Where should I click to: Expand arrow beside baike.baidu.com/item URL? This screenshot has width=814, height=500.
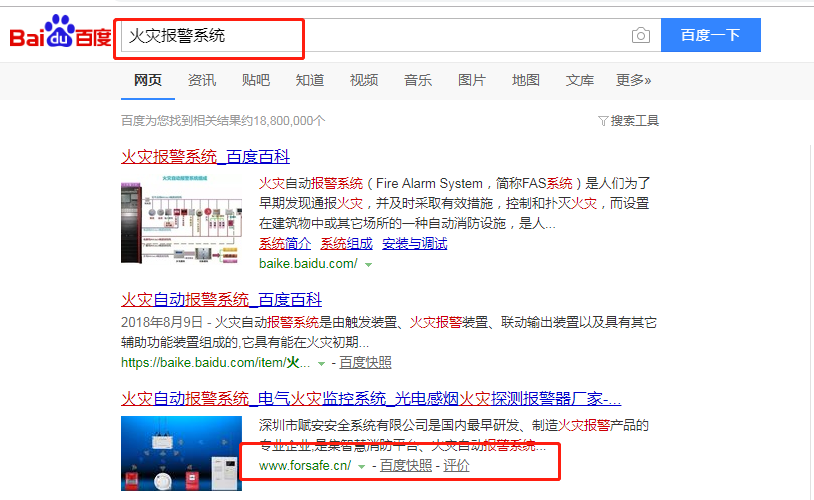point(321,363)
